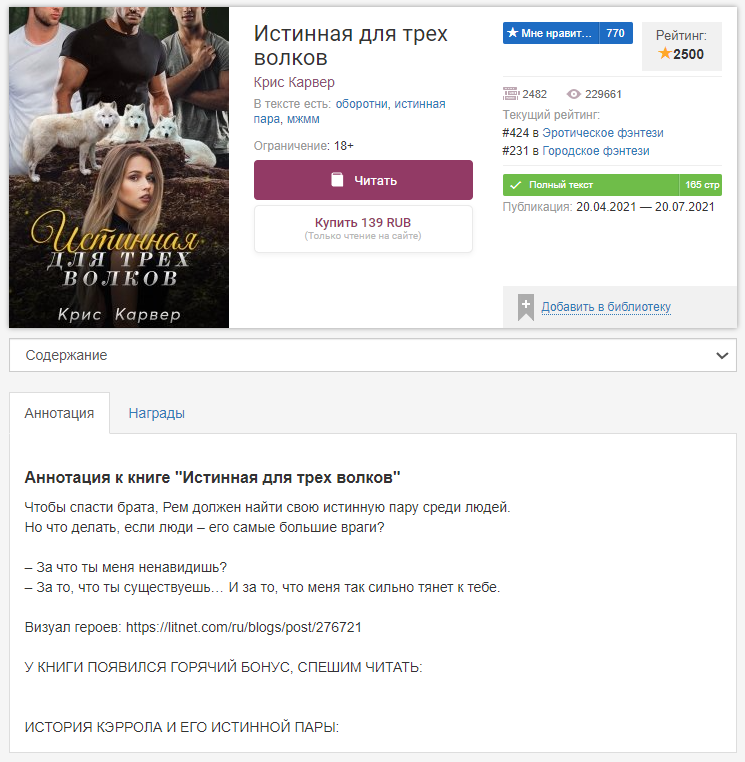Click Добавить в библиотеку link

click(x=606, y=307)
